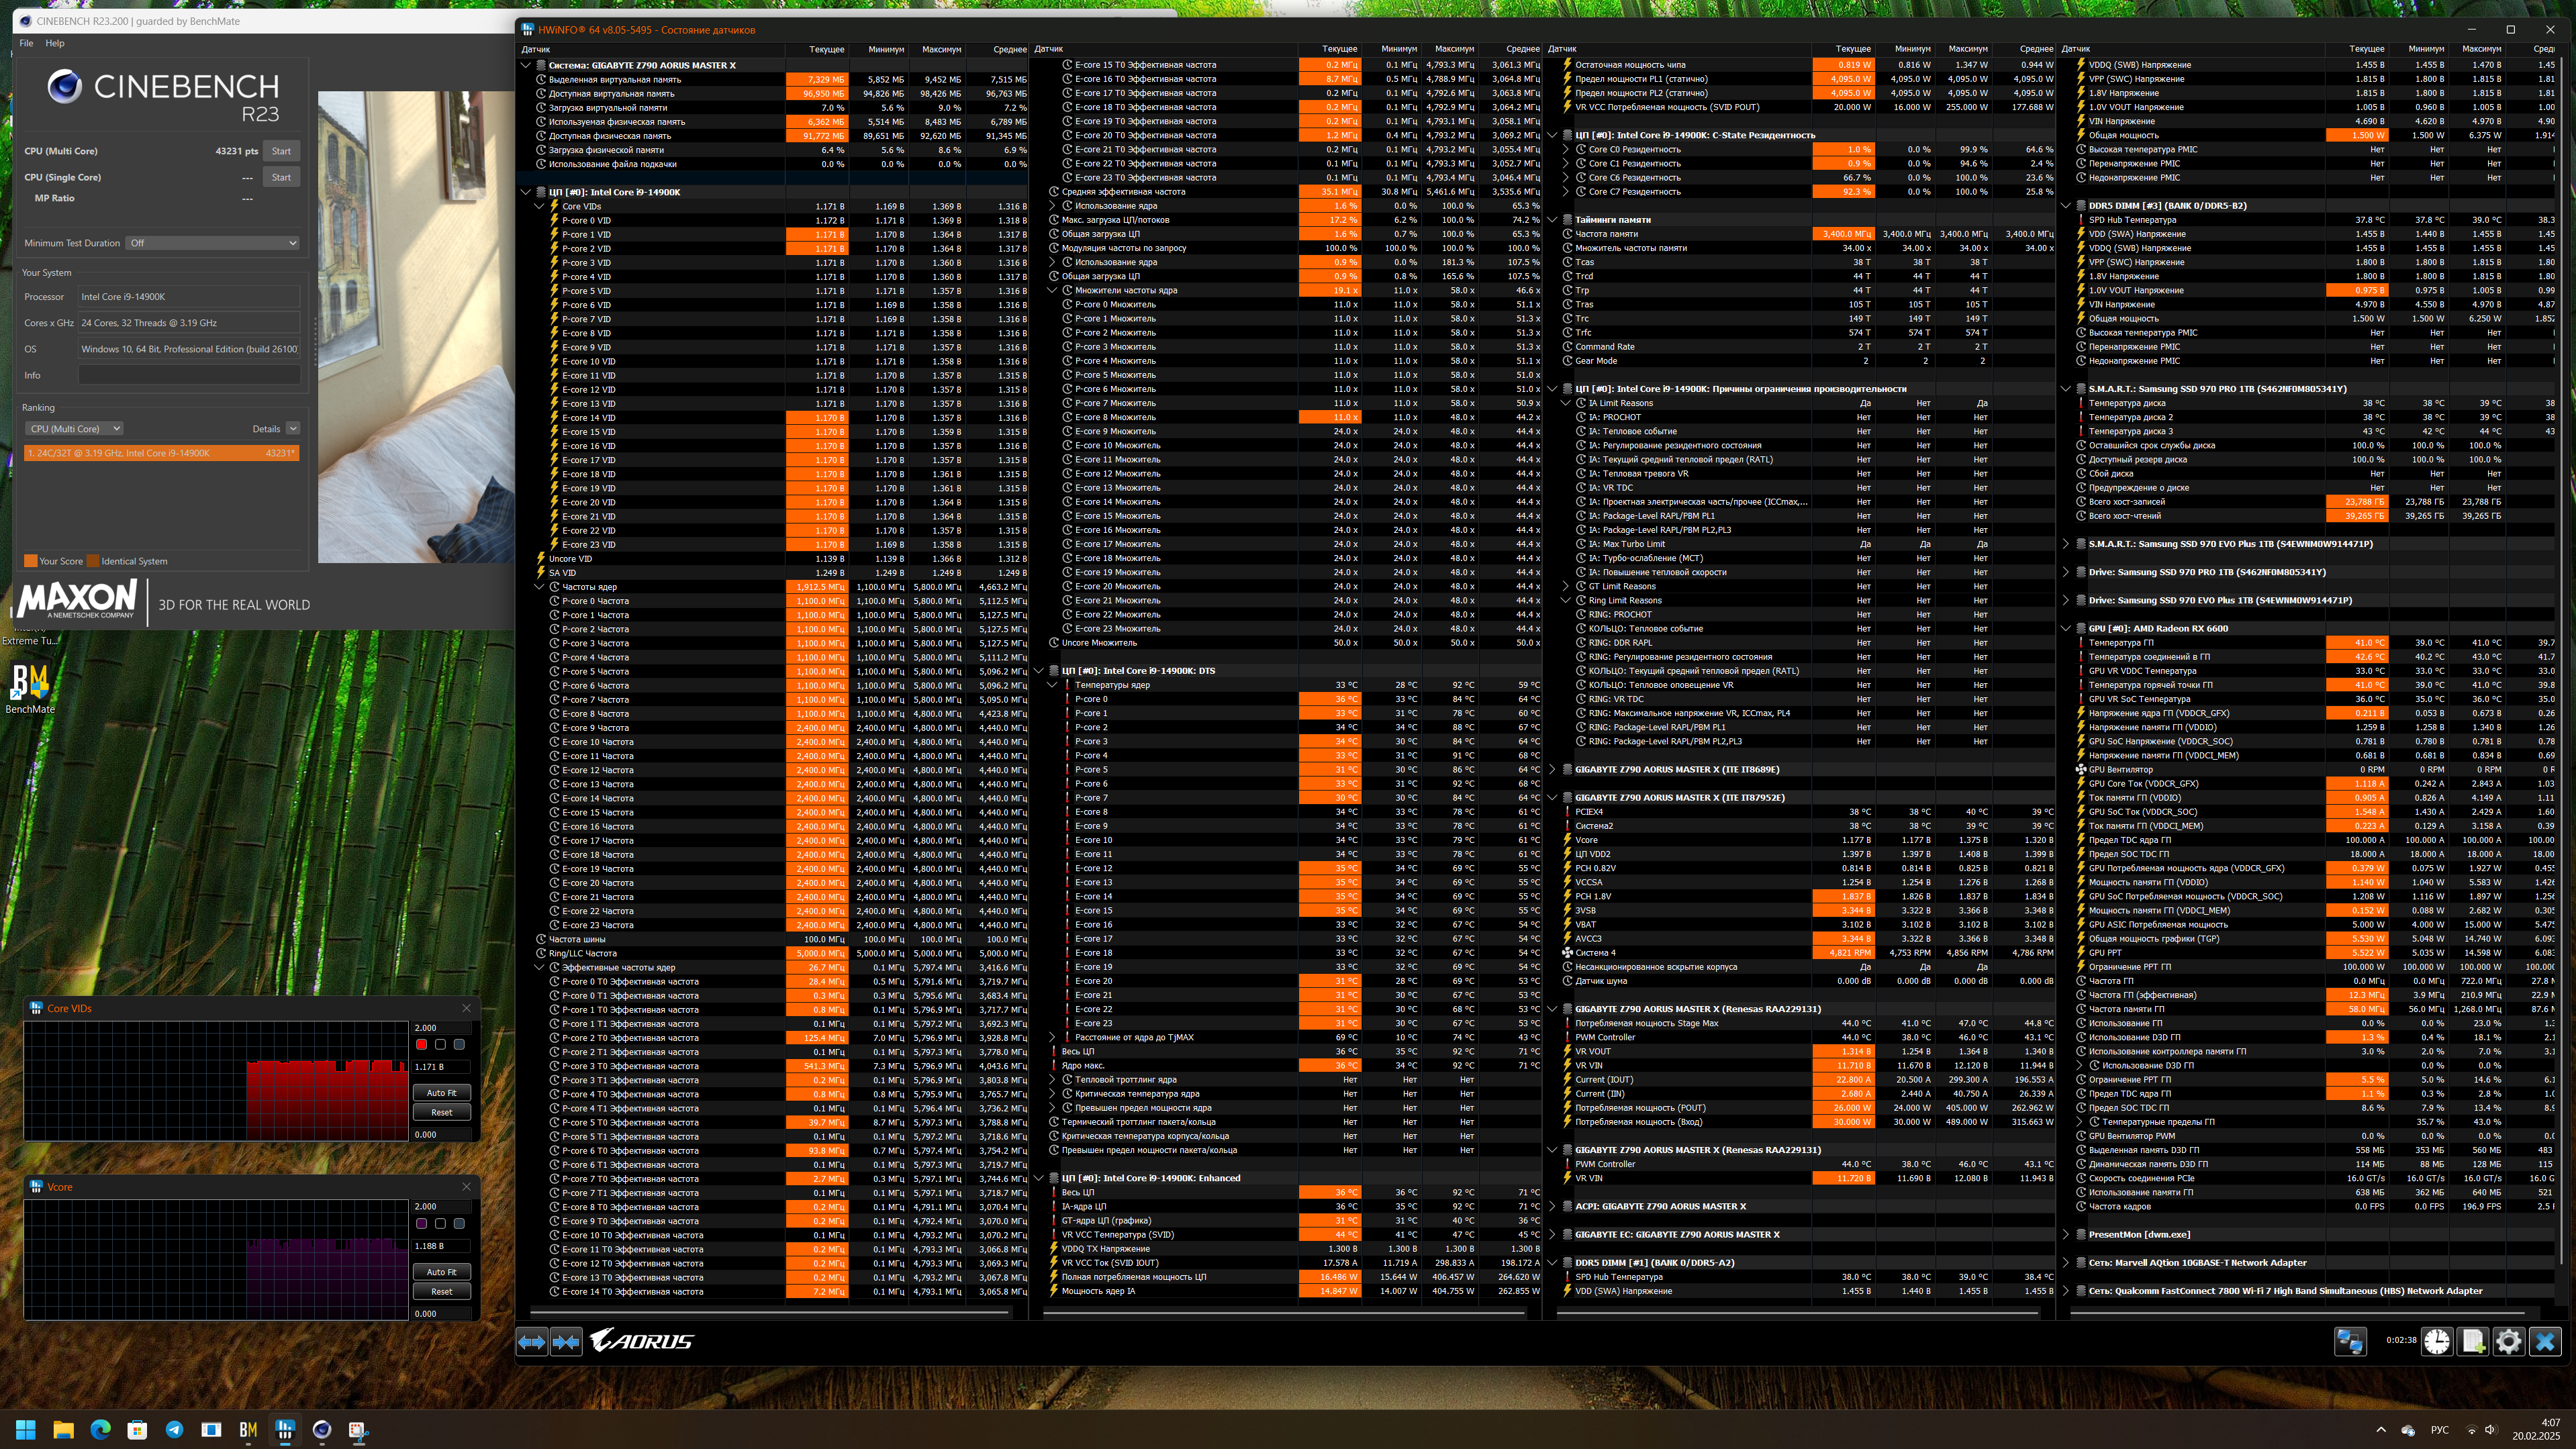Collapse the Core VIDs tree node
This screenshot has width=2576, height=1449.
click(539, 206)
